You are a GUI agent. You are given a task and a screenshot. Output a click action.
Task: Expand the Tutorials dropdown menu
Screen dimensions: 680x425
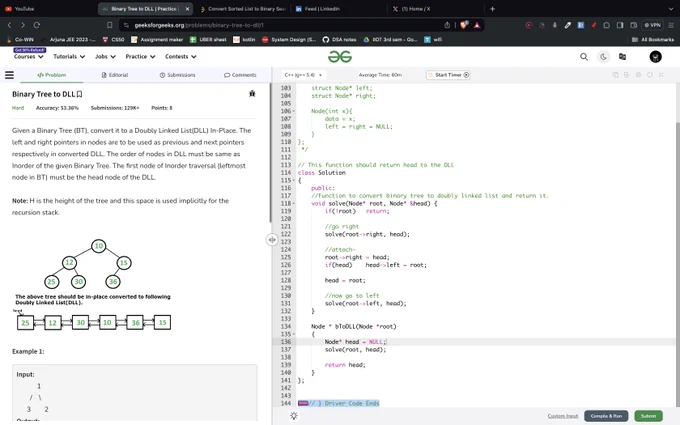point(69,57)
